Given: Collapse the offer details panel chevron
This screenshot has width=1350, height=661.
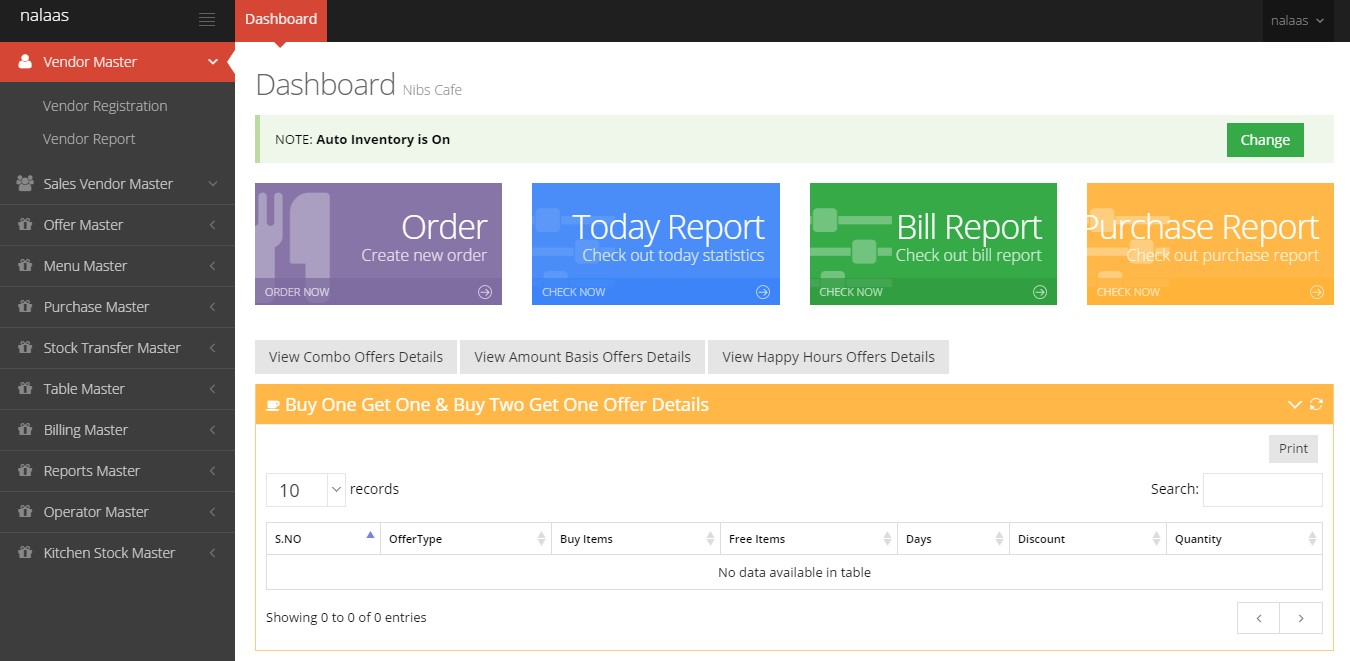Looking at the screenshot, I should pos(1294,404).
